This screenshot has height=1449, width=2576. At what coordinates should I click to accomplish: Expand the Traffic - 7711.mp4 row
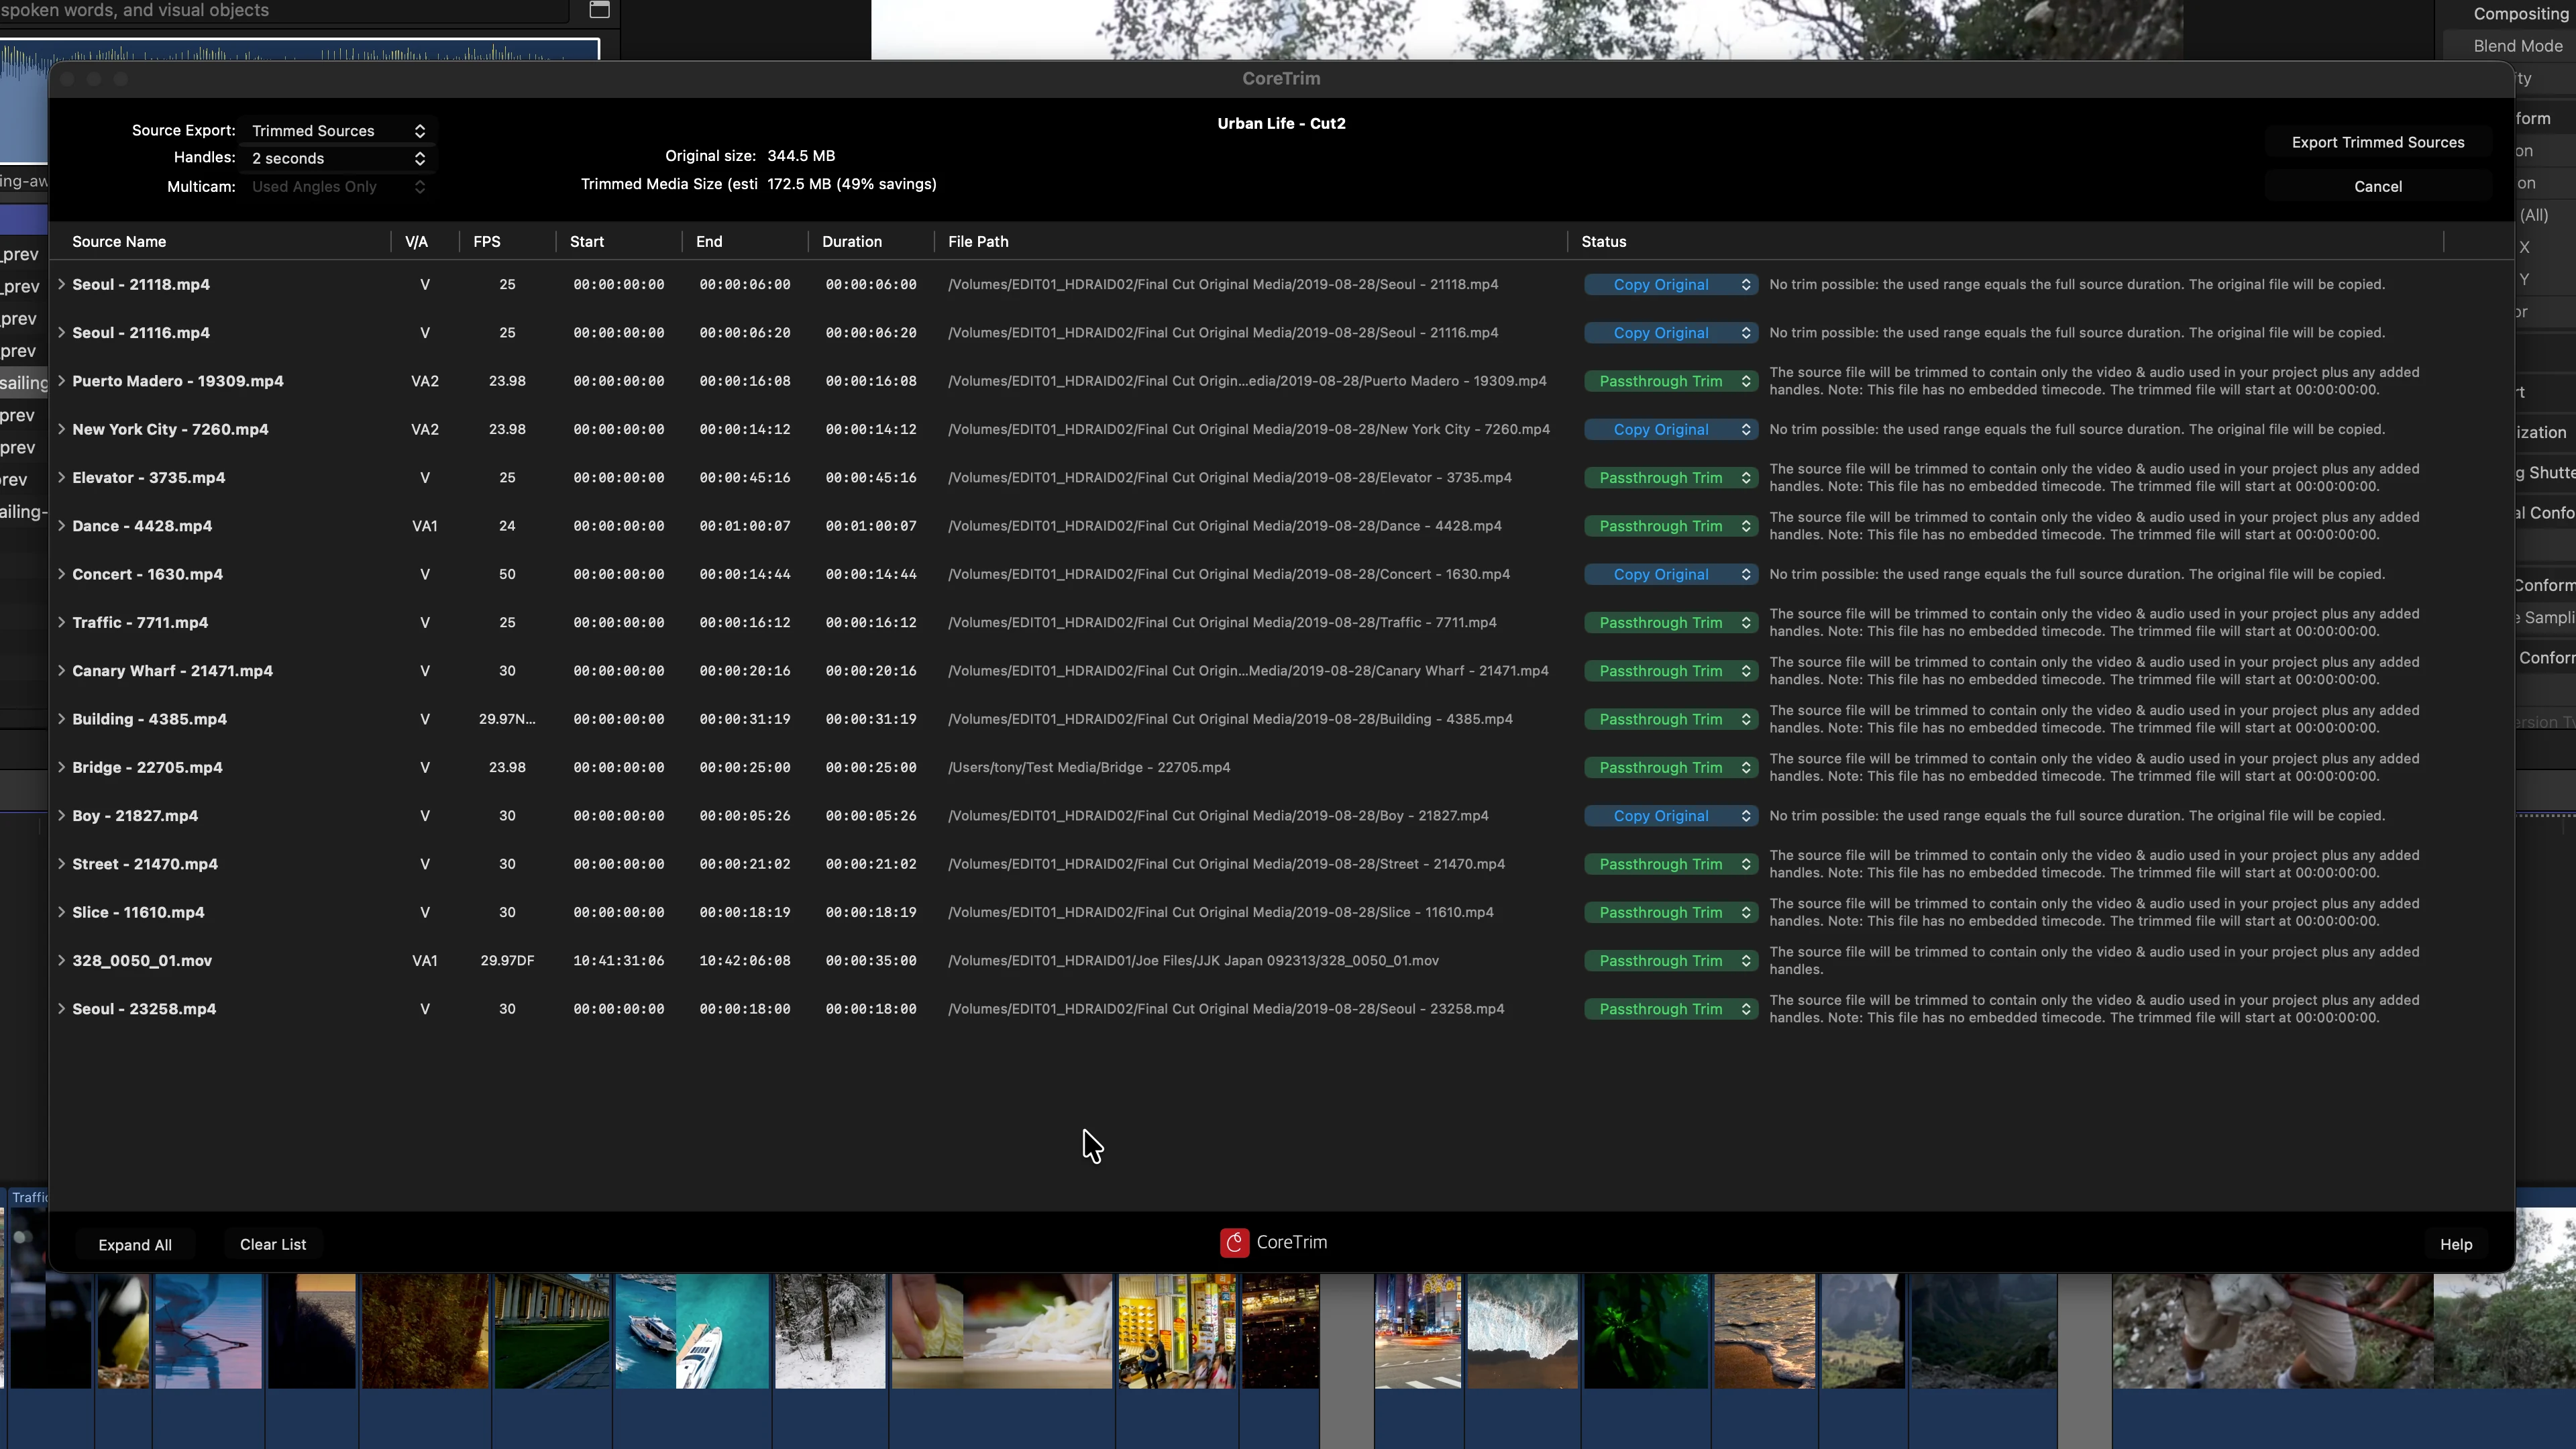[61, 622]
